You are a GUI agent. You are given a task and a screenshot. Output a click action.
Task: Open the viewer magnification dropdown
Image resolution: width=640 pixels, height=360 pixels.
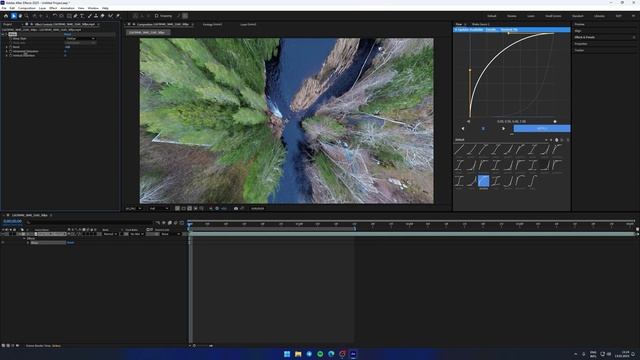[134, 209]
